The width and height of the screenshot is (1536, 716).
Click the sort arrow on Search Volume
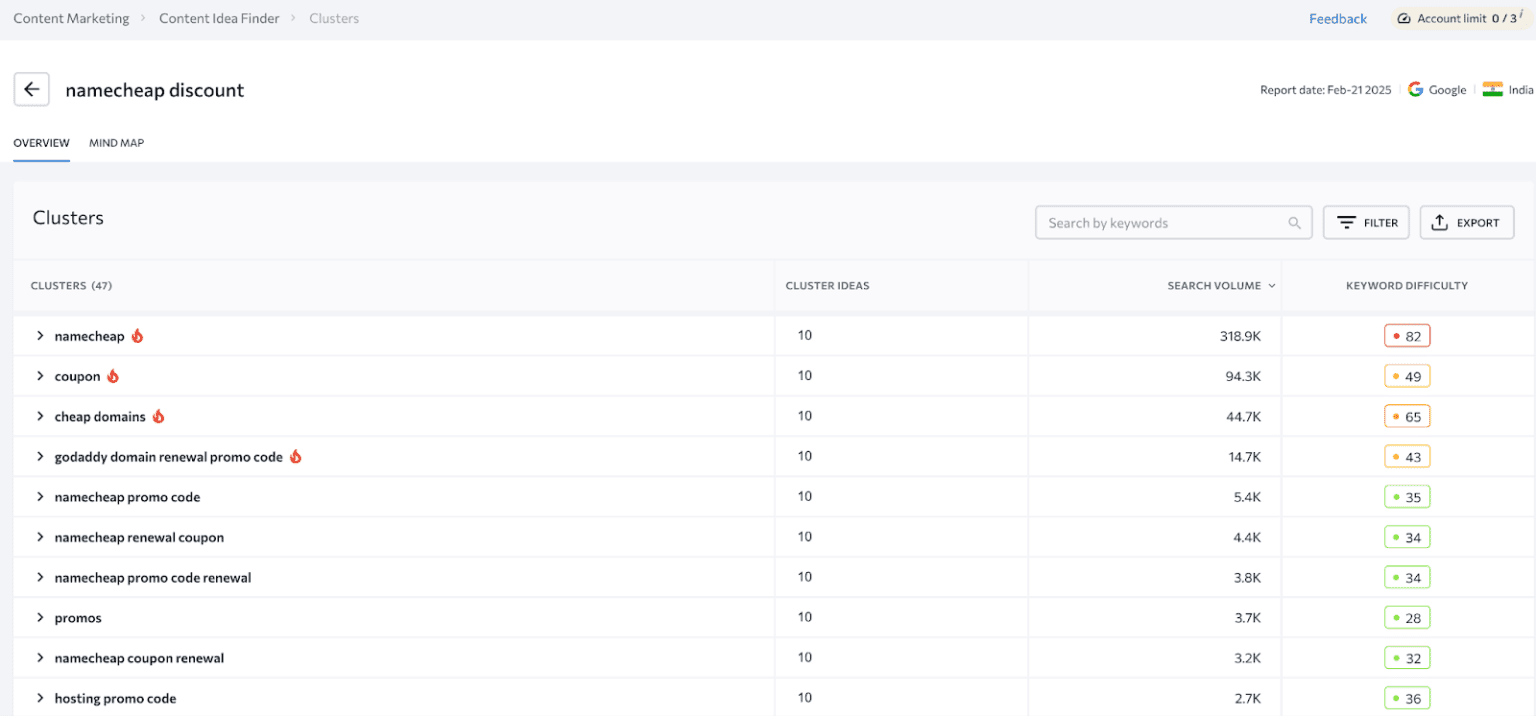point(1272,286)
